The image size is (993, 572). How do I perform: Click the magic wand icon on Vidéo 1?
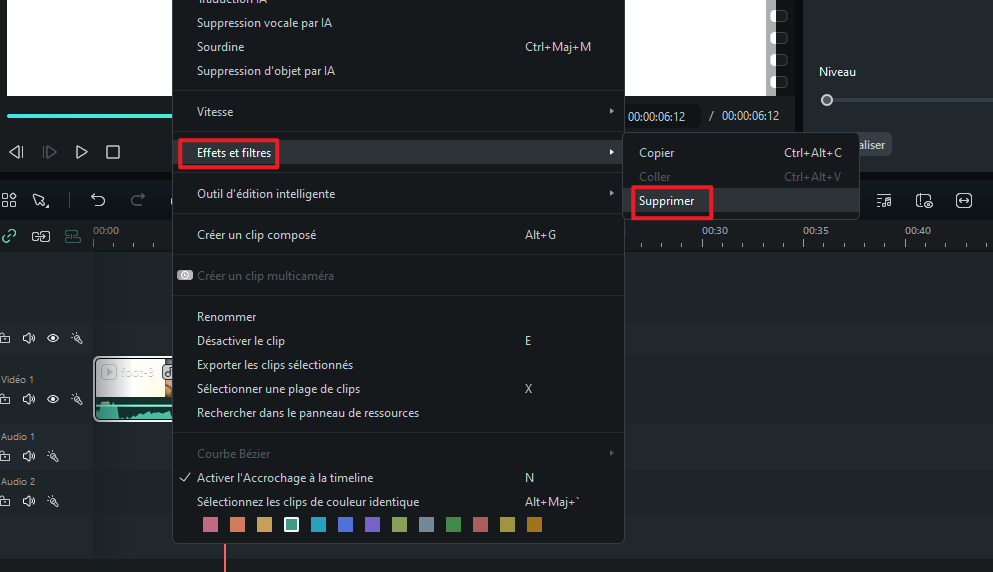(77, 399)
